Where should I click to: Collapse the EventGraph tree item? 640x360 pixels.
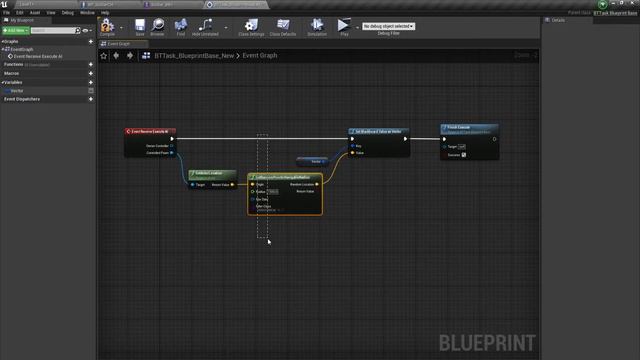3,49
